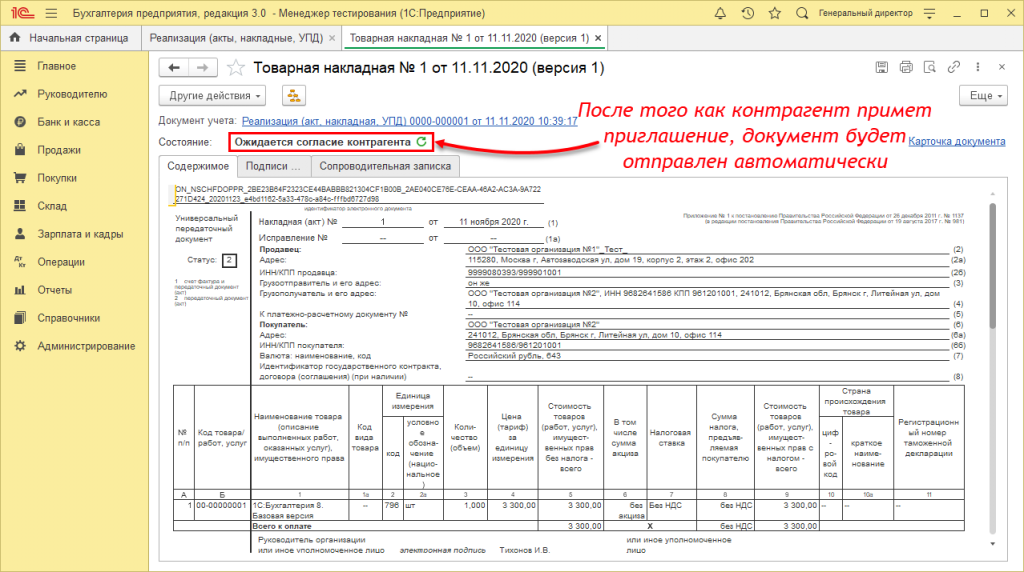
Task: Expand Другие действия dropdown
Action: (x=212, y=95)
